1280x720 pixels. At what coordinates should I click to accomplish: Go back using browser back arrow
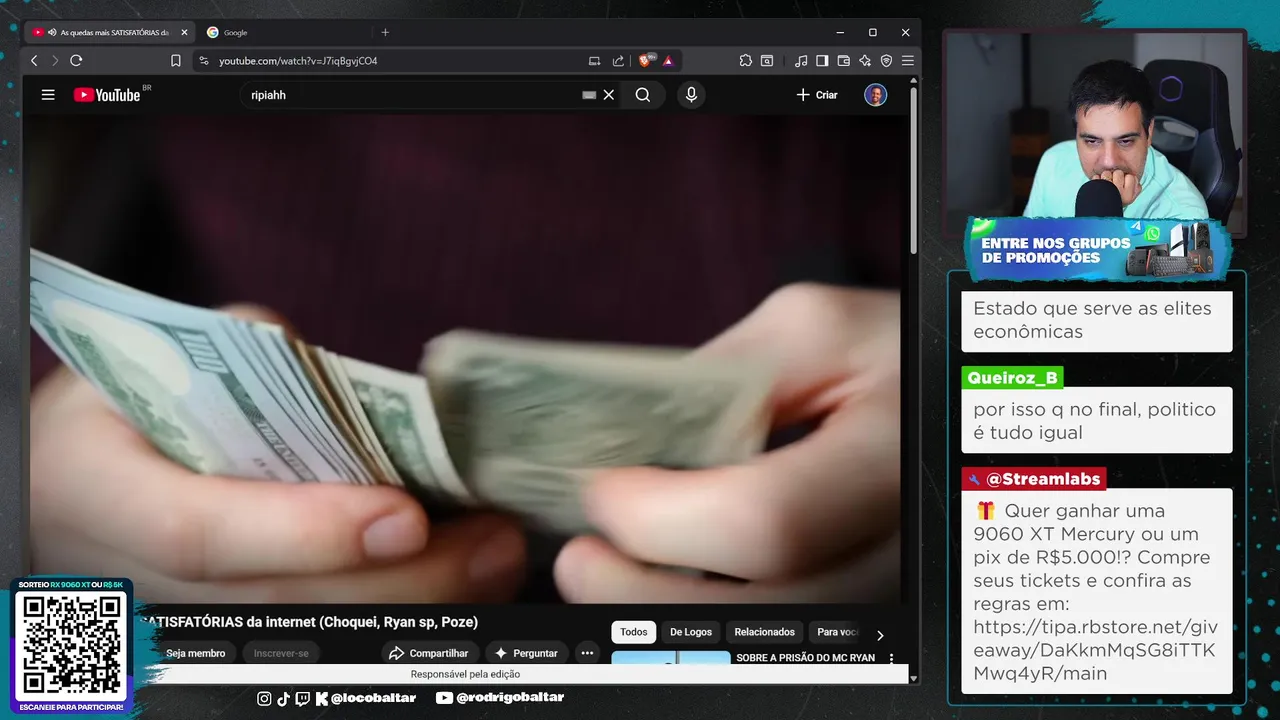[34, 61]
